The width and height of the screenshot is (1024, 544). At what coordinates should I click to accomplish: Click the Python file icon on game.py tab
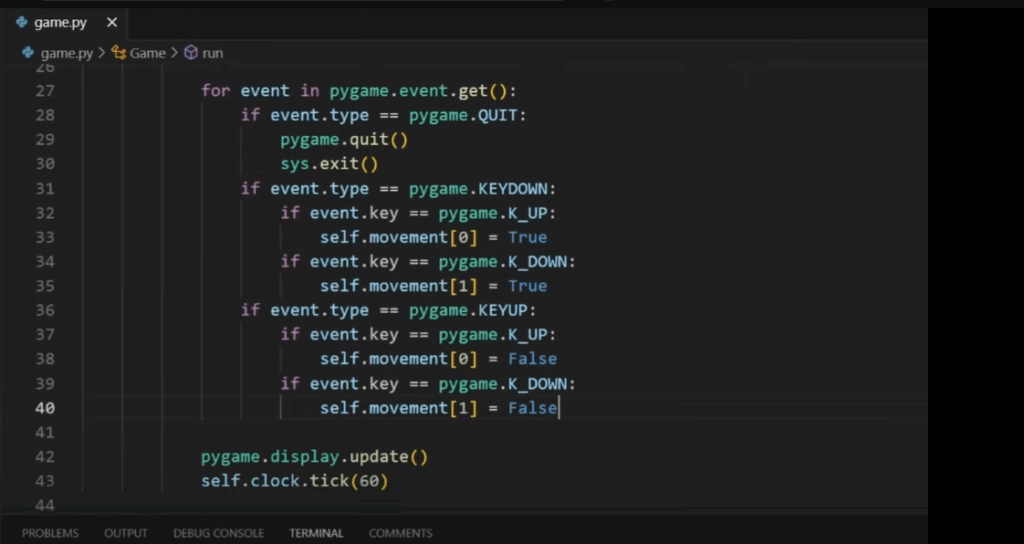pyautogui.click(x=22, y=22)
